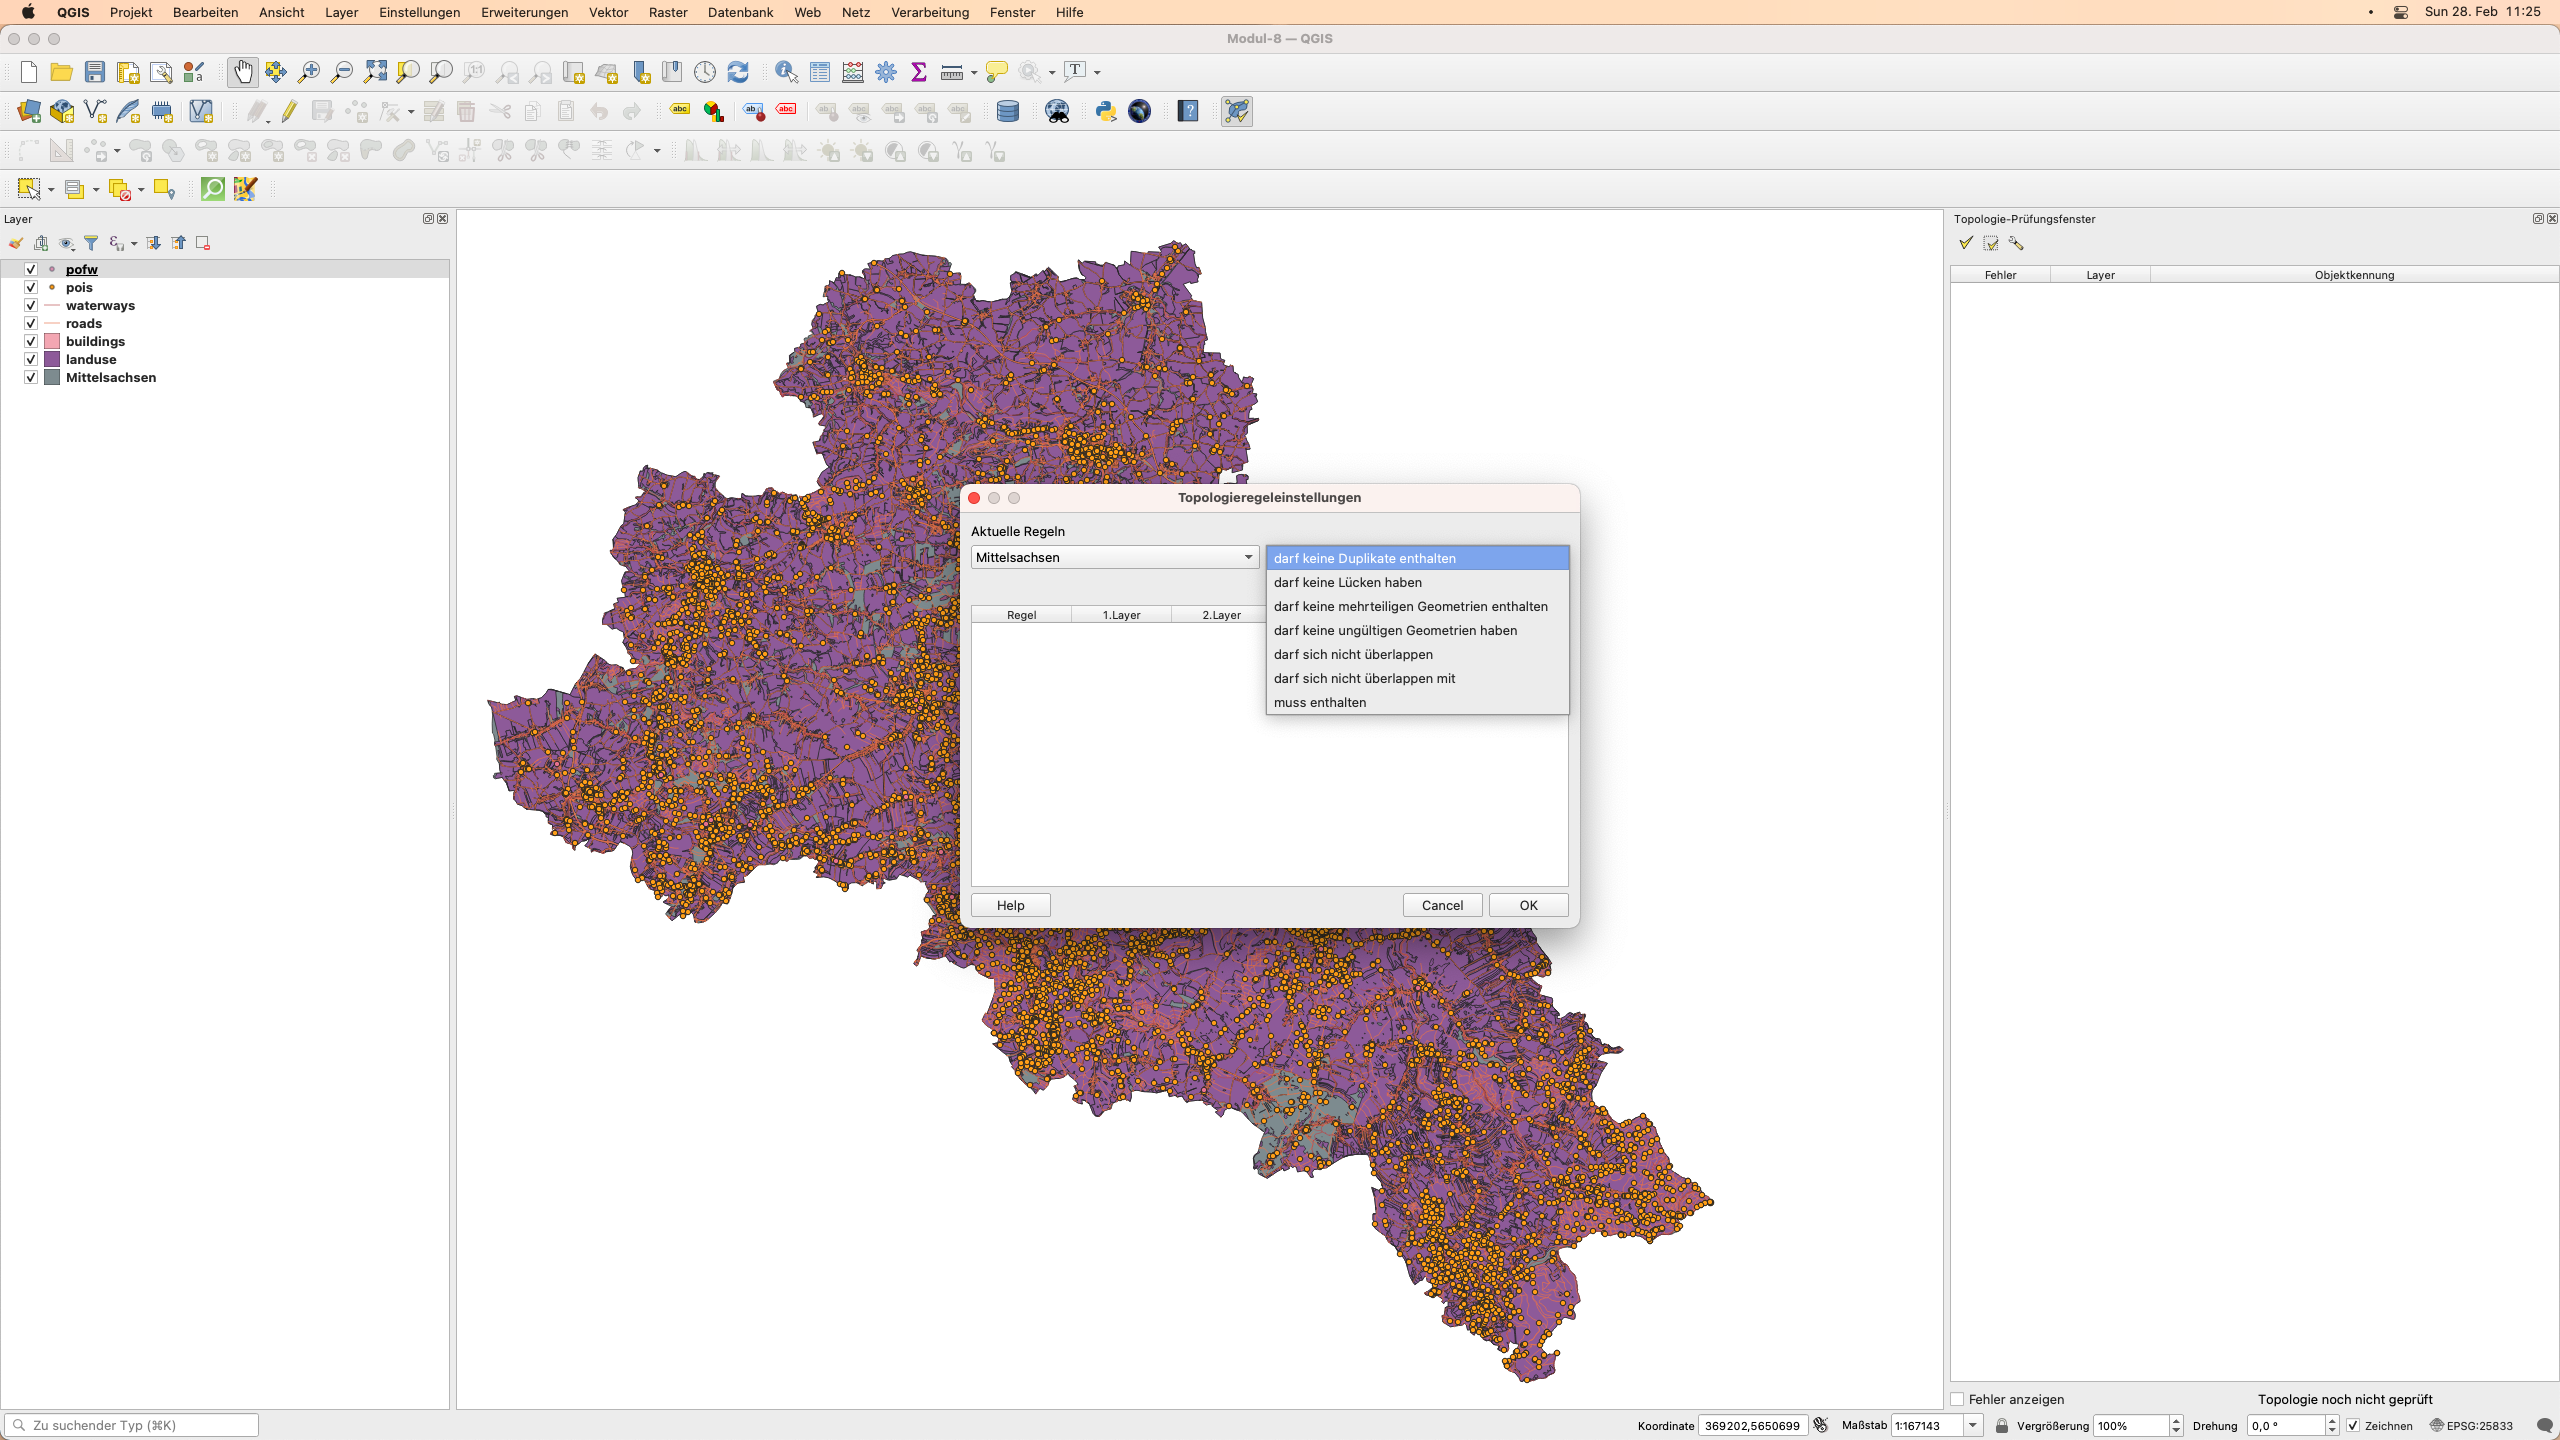Image resolution: width=2560 pixels, height=1440 pixels.
Task: Open the Vektor menu
Action: 608,12
